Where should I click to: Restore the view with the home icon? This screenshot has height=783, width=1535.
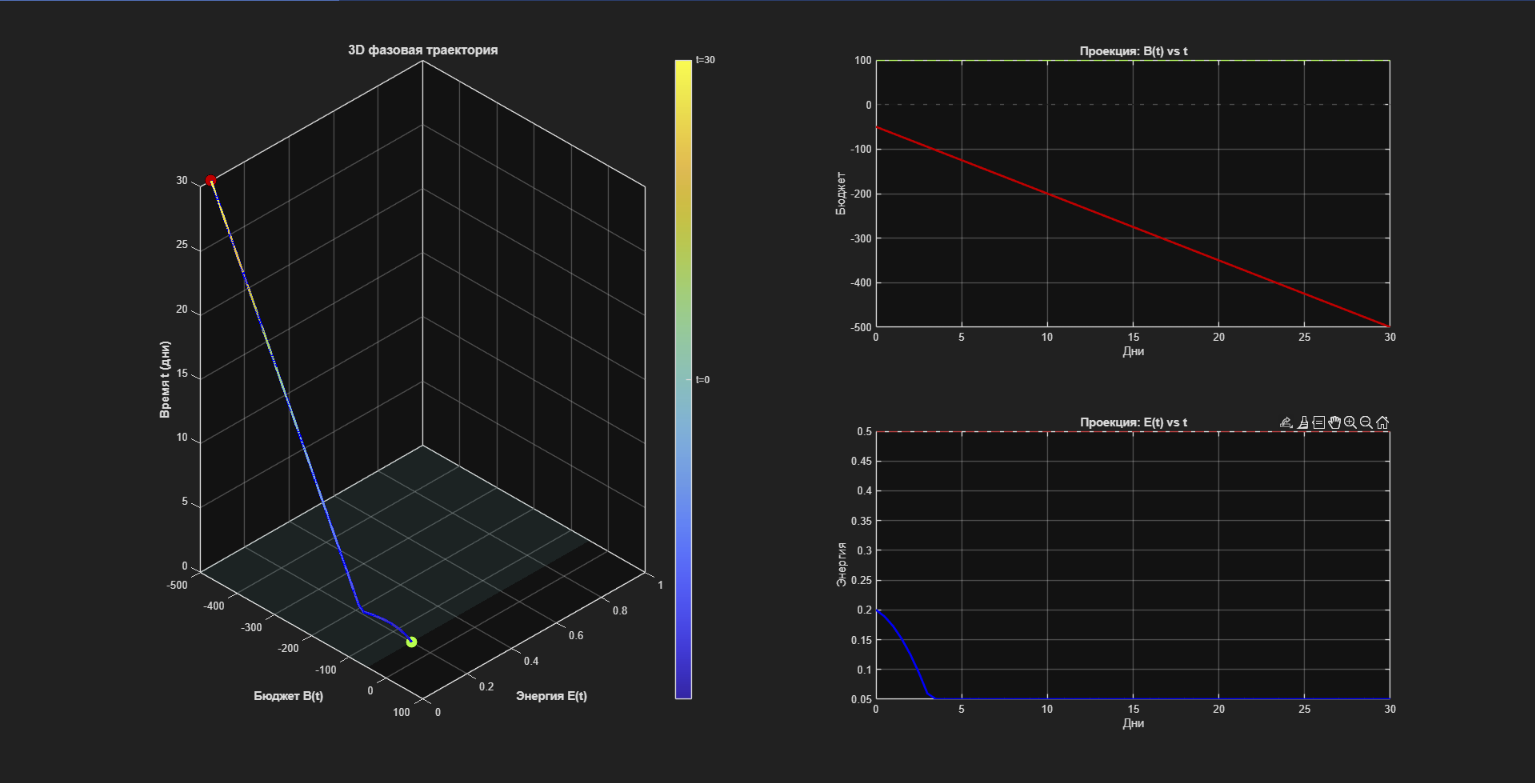[x=1382, y=423]
